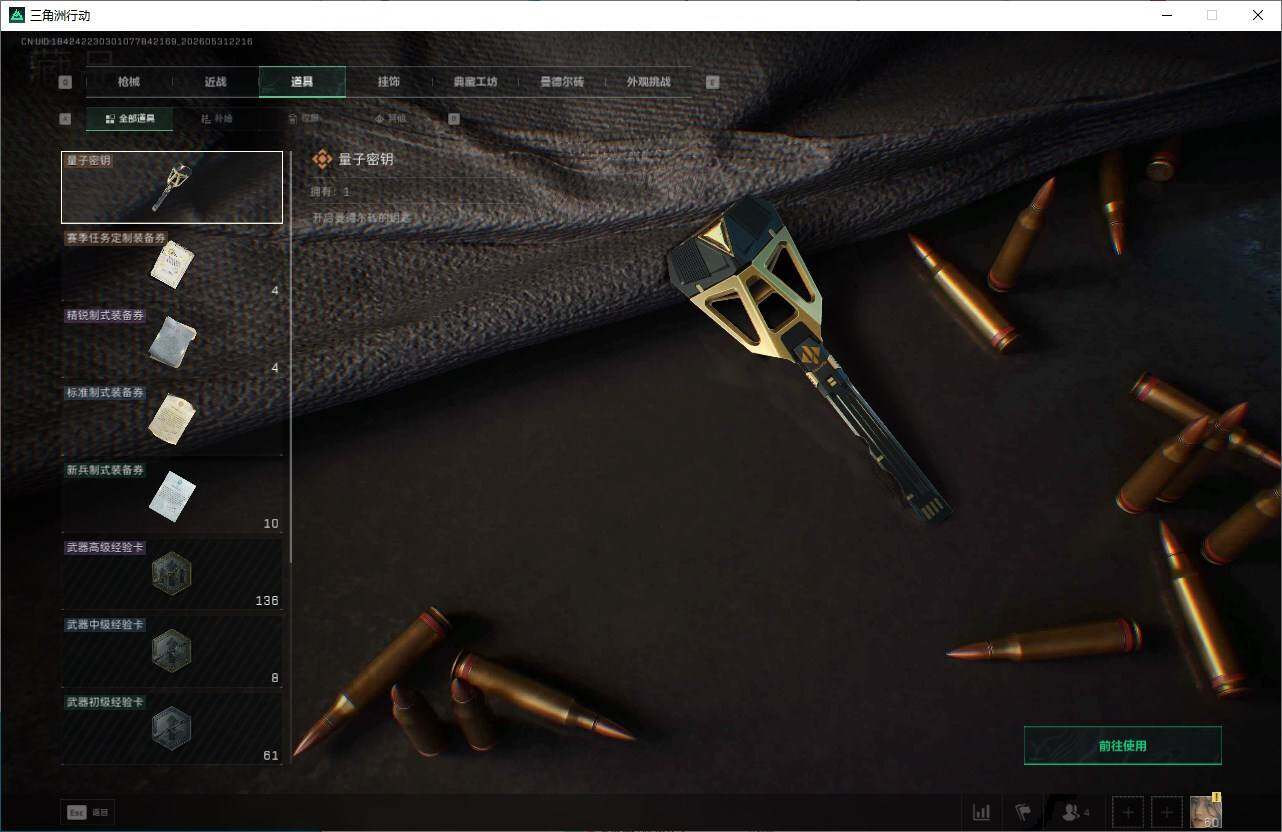The image size is (1282, 832).
Task: Select the 武器中级经验卡 item
Action: tap(172, 652)
